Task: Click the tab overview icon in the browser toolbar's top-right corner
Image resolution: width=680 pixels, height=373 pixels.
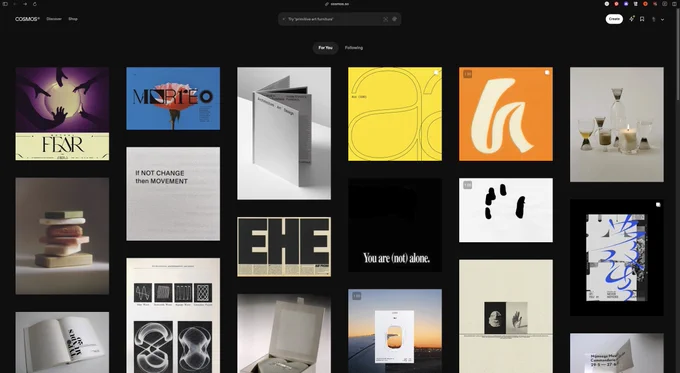Action: (674, 4)
